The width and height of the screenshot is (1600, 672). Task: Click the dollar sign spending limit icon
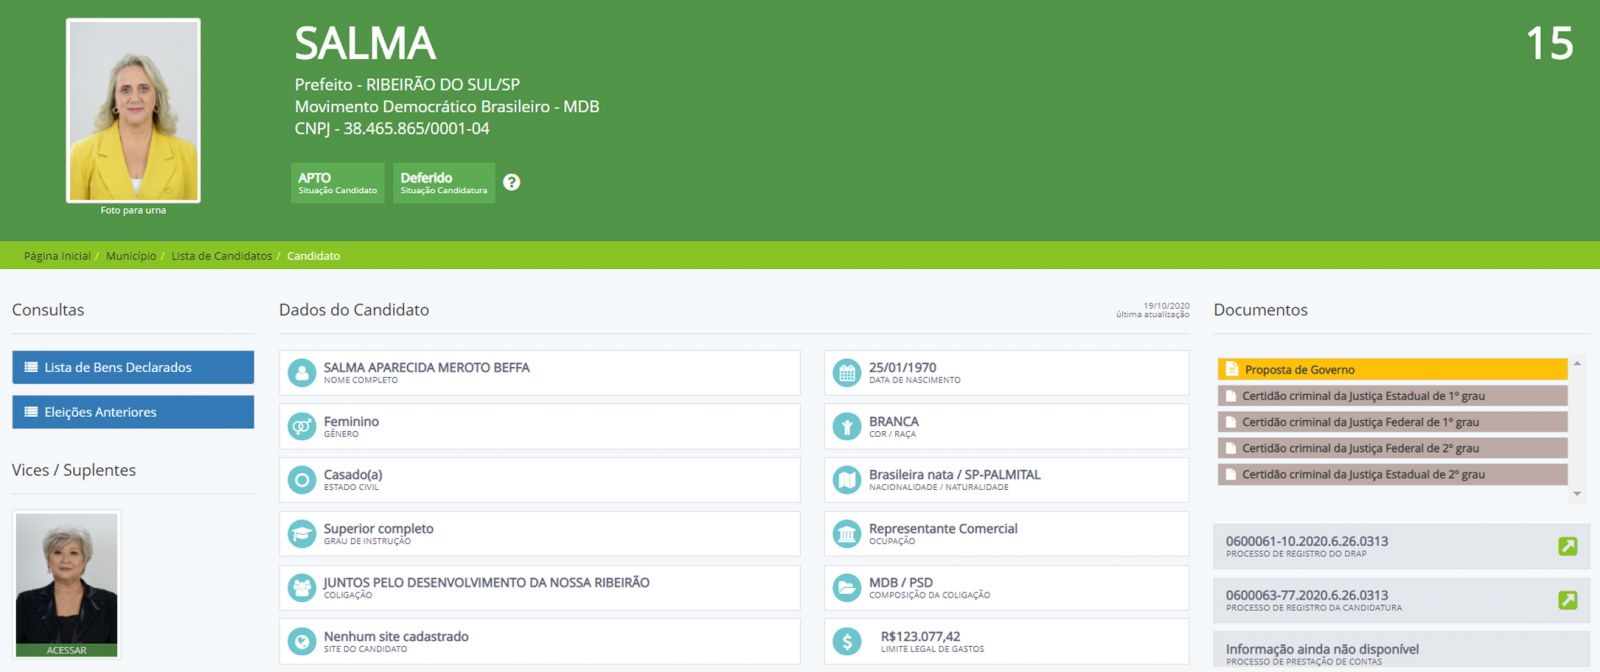(847, 641)
